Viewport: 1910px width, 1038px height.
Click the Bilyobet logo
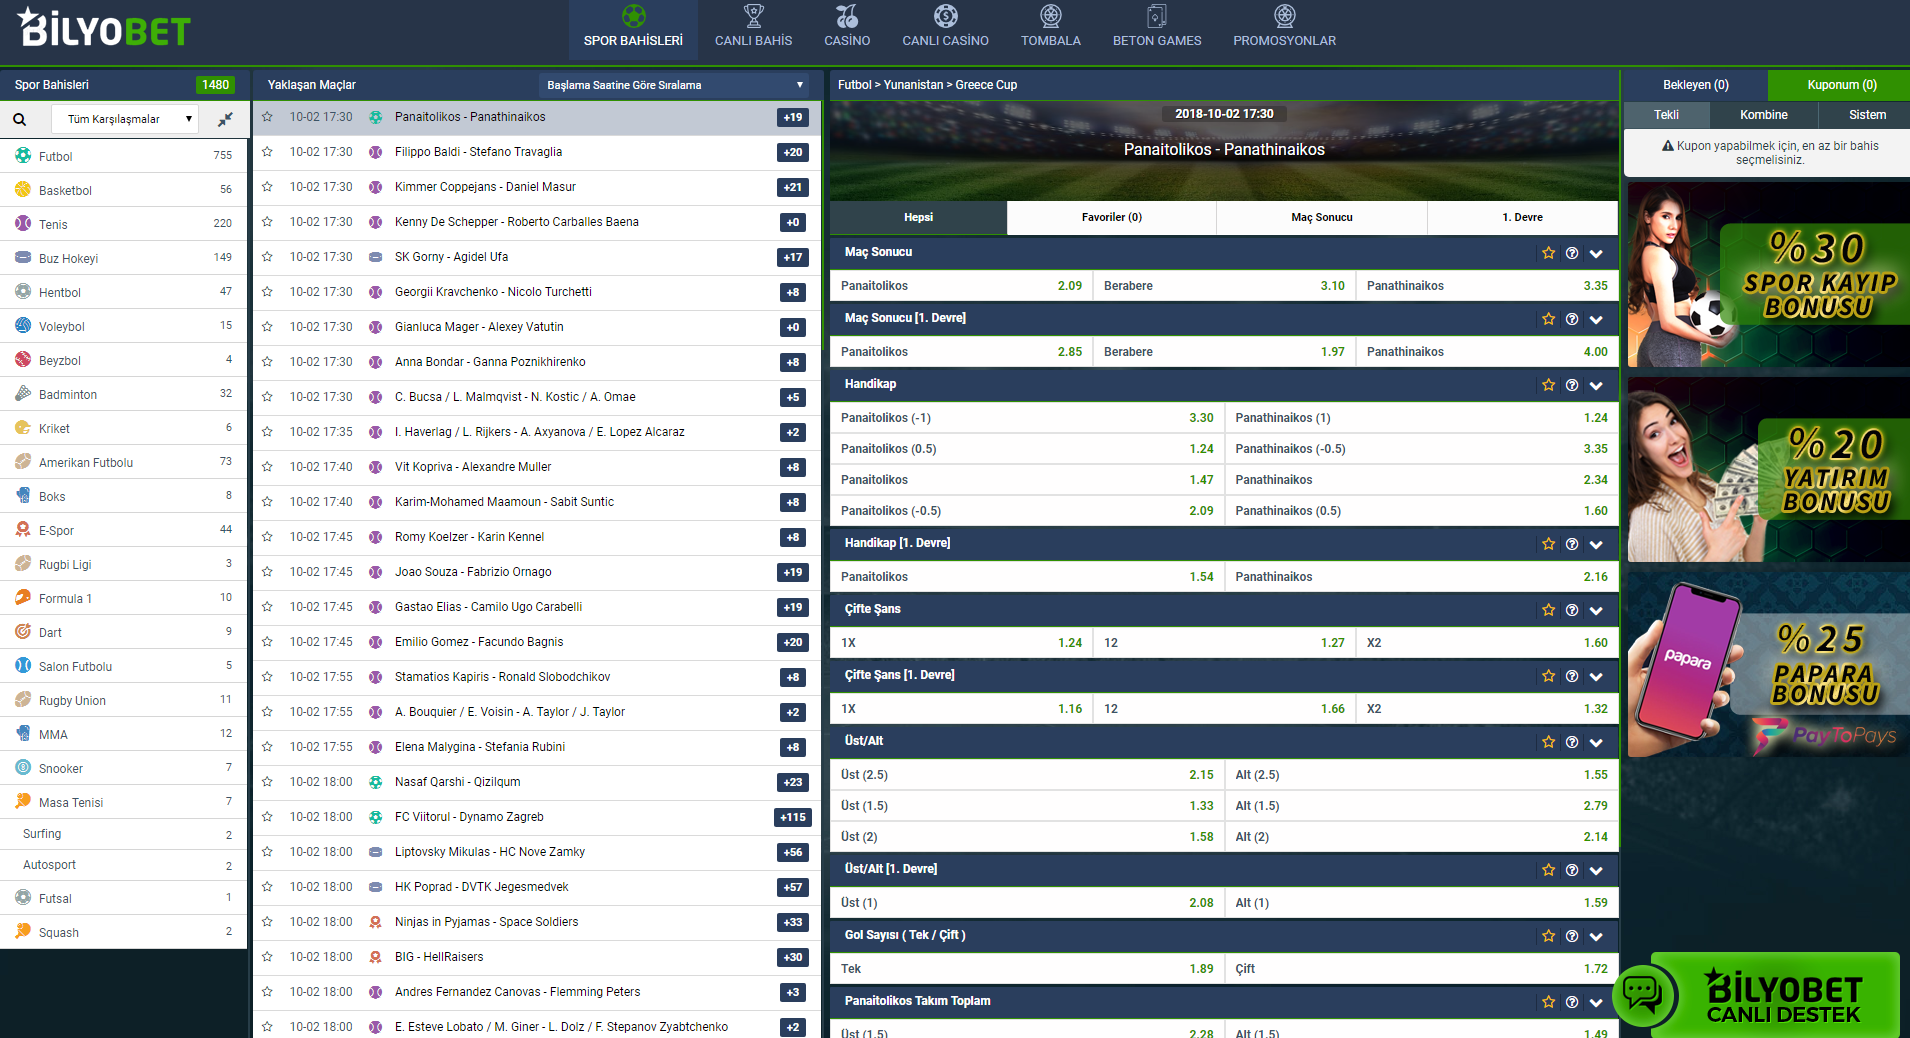tap(104, 29)
